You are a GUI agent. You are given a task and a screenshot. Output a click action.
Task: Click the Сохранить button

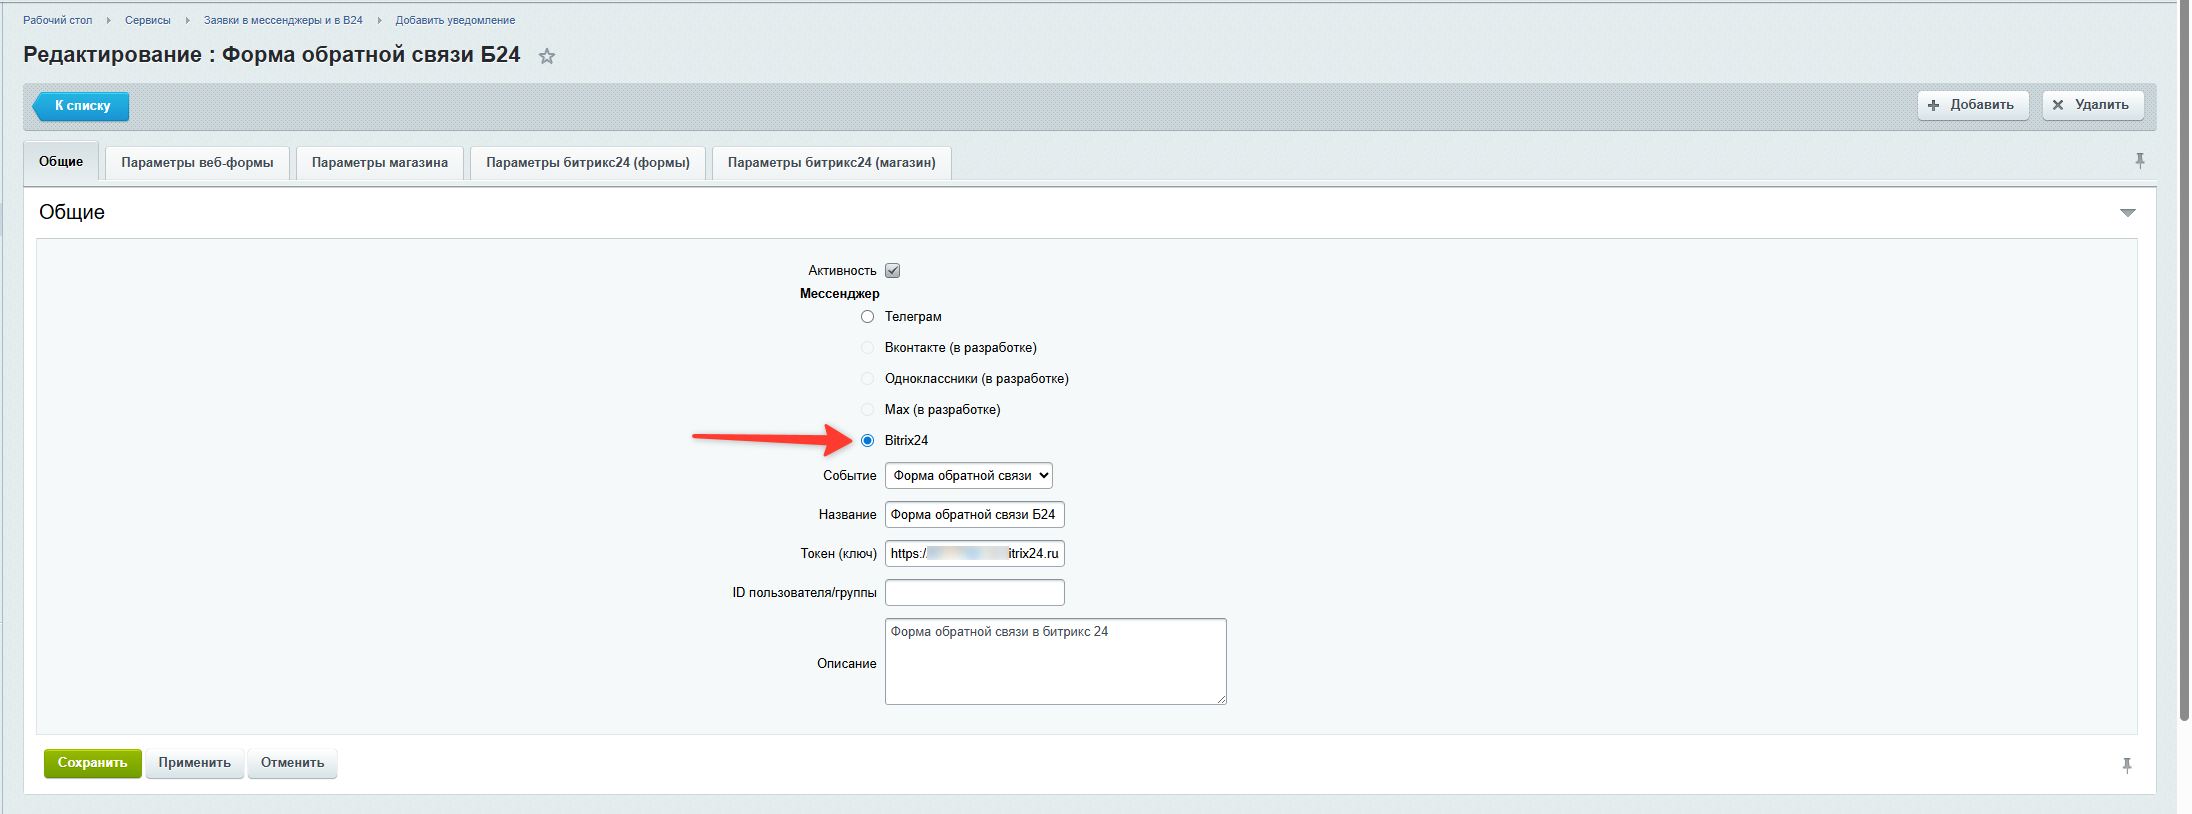(x=92, y=763)
